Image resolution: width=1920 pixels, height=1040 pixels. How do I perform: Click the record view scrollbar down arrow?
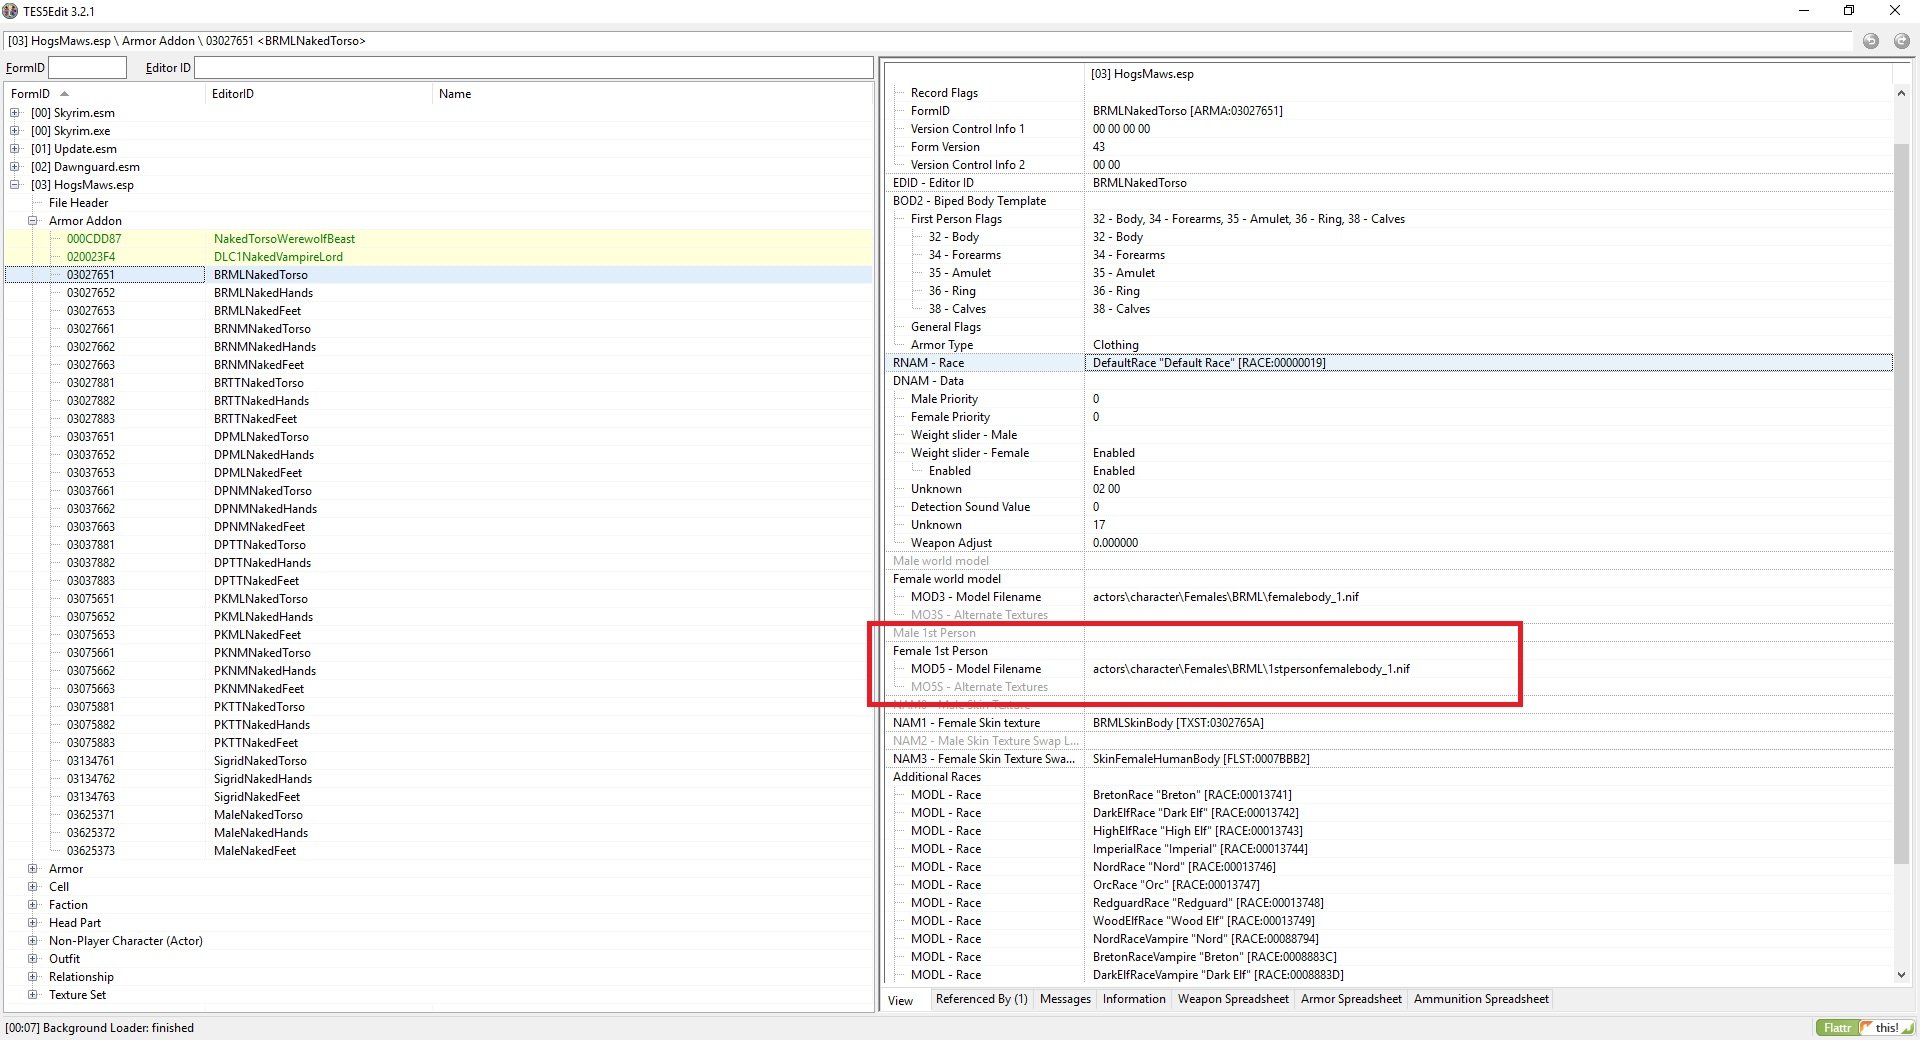click(1901, 975)
